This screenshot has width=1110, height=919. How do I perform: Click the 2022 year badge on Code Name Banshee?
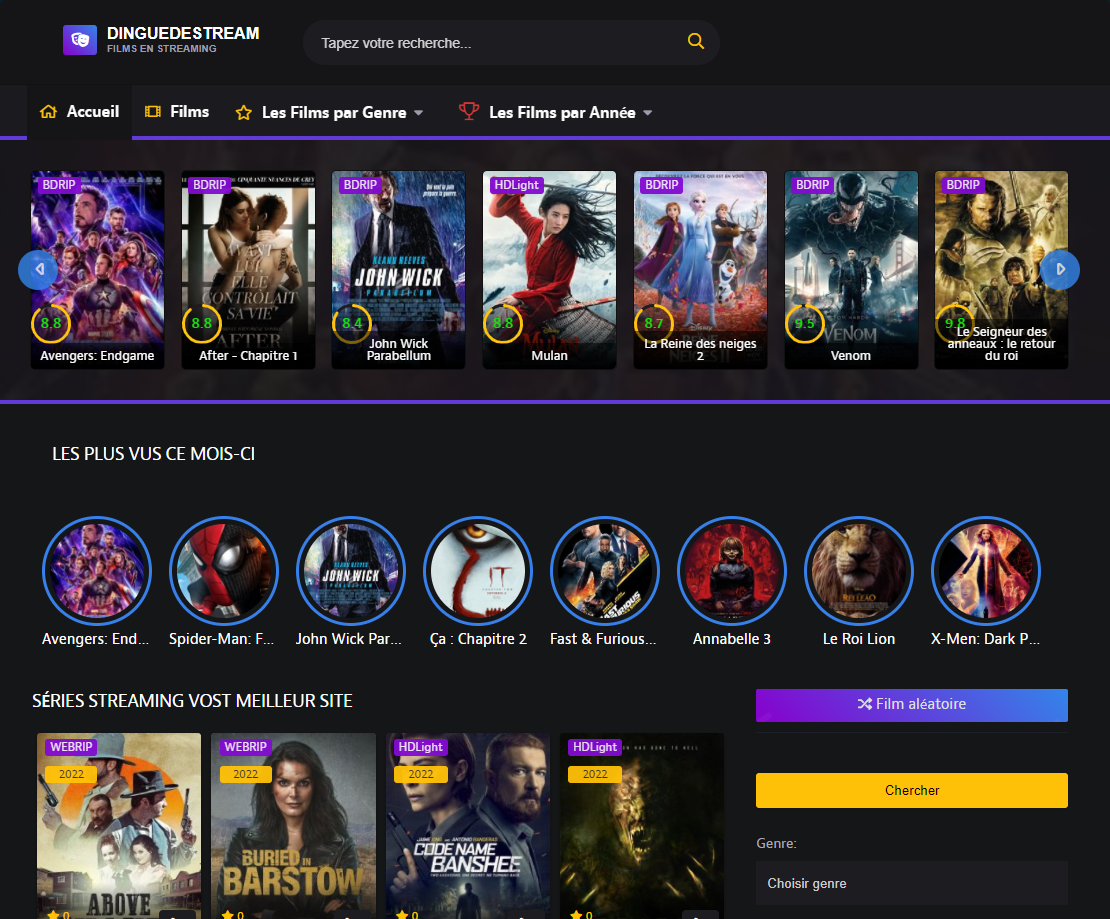(x=420, y=774)
